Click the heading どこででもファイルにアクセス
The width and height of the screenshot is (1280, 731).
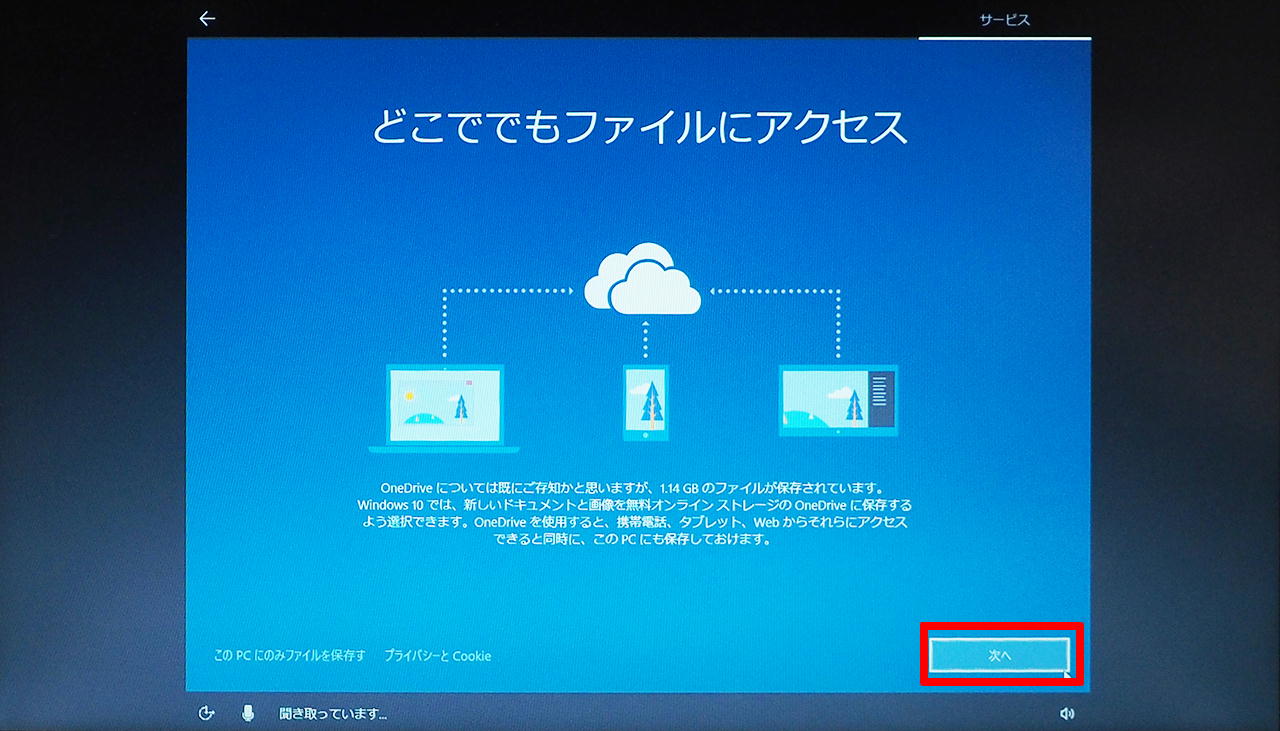(639, 128)
